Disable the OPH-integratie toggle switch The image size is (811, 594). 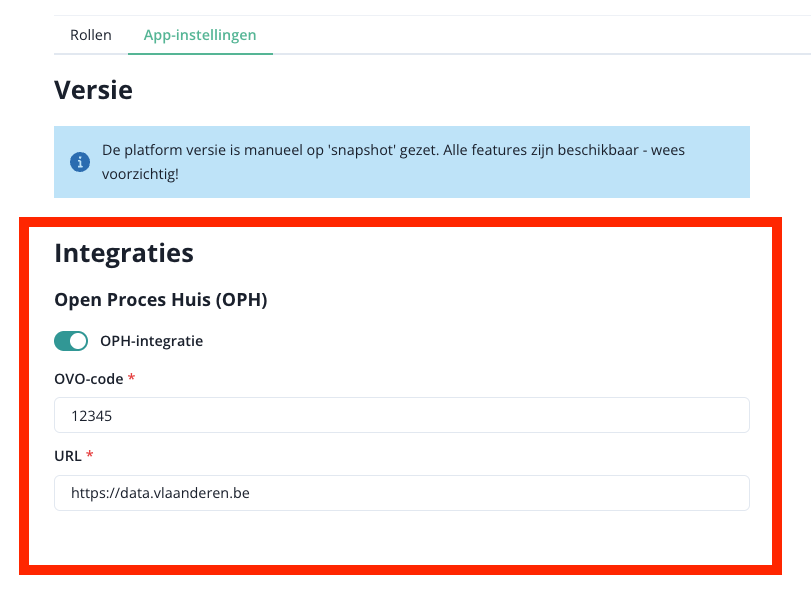(x=71, y=341)
